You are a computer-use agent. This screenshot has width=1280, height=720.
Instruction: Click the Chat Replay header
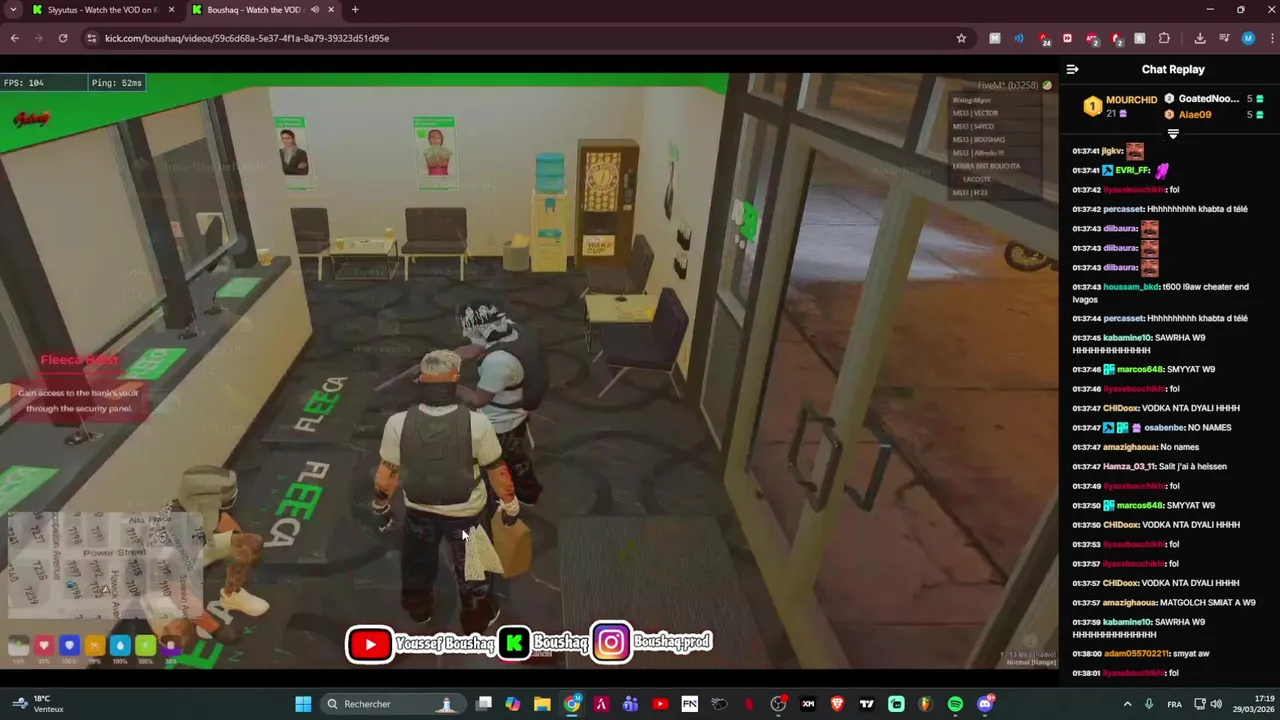pyautogui.click(x=1173, y=69)
